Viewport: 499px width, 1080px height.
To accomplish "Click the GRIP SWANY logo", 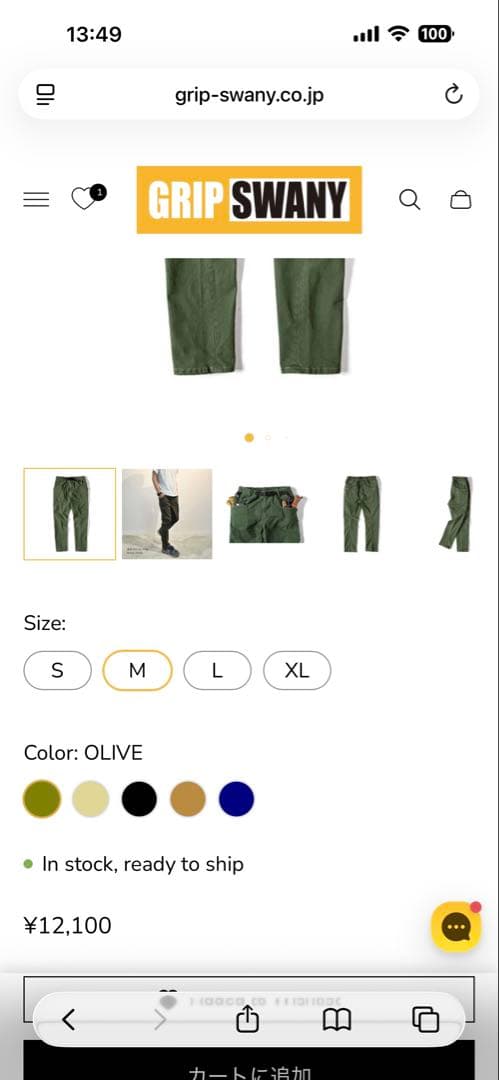I will tap(249, 200).
